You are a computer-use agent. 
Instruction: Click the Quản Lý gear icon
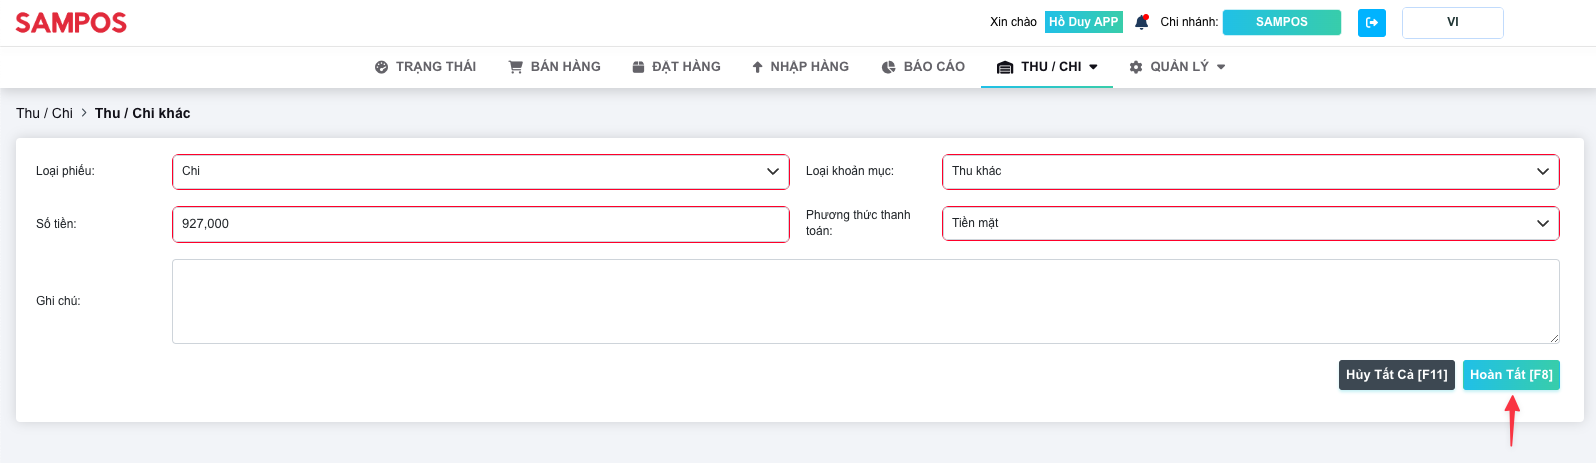(x=1136, y=67)
